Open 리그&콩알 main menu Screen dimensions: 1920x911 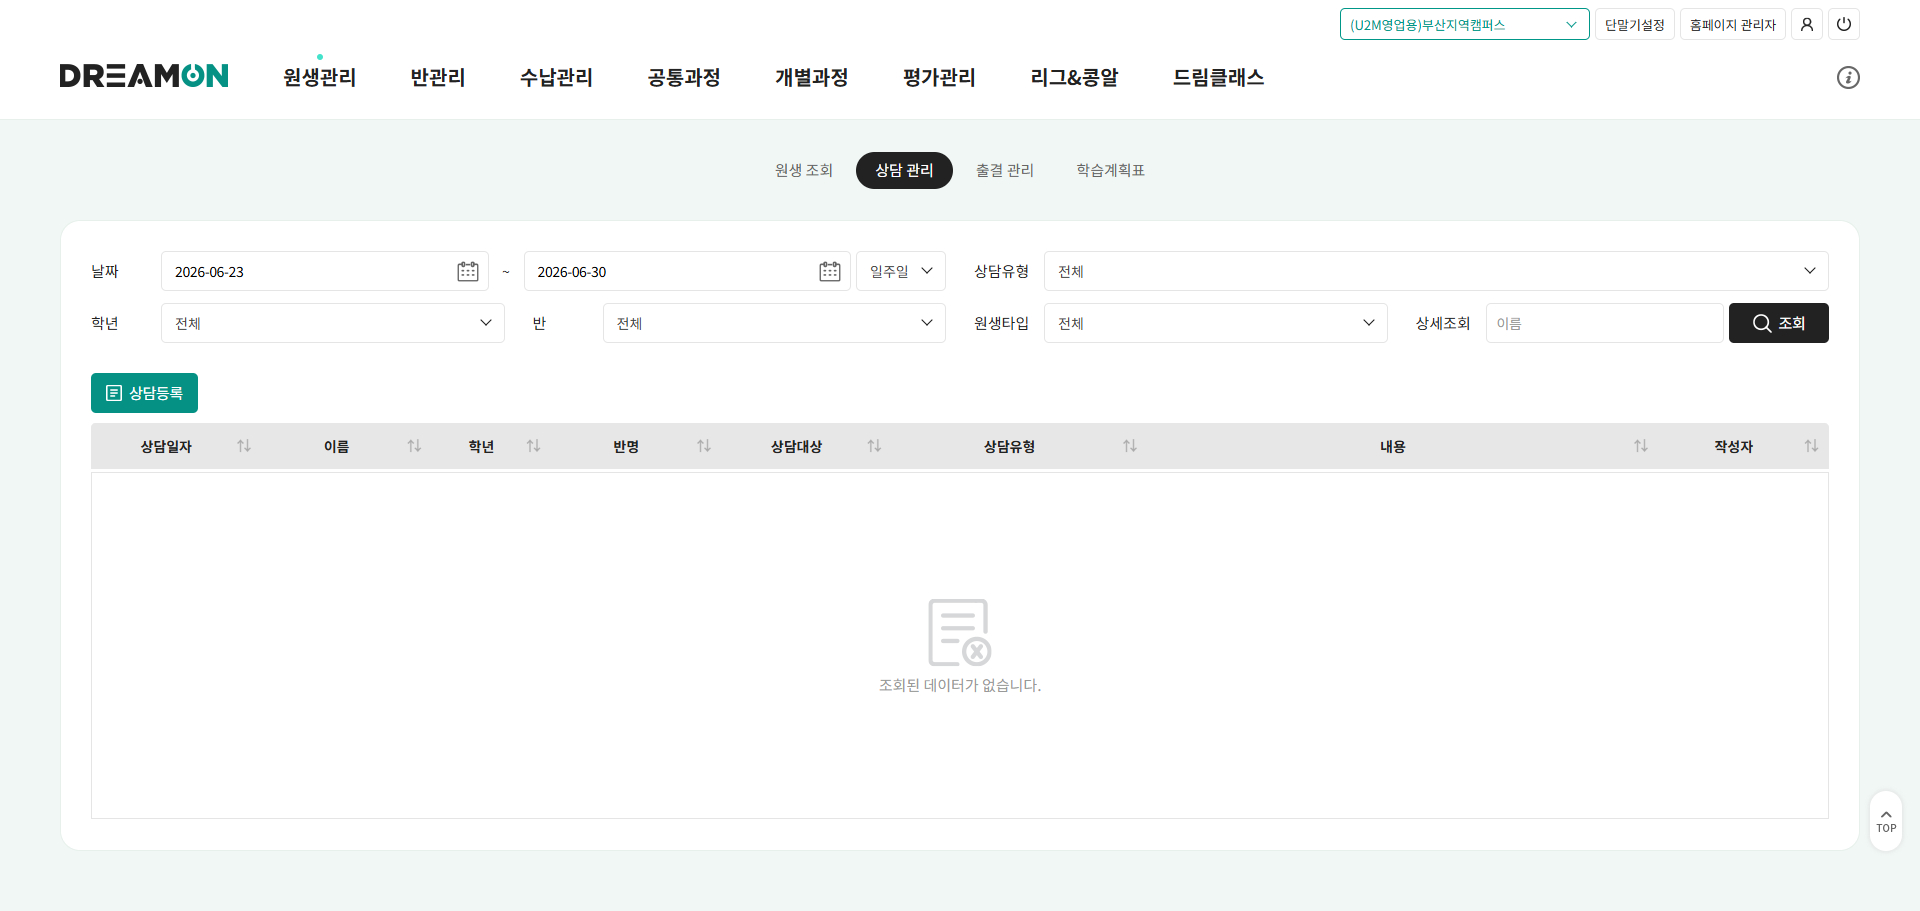pos(1074,77)
